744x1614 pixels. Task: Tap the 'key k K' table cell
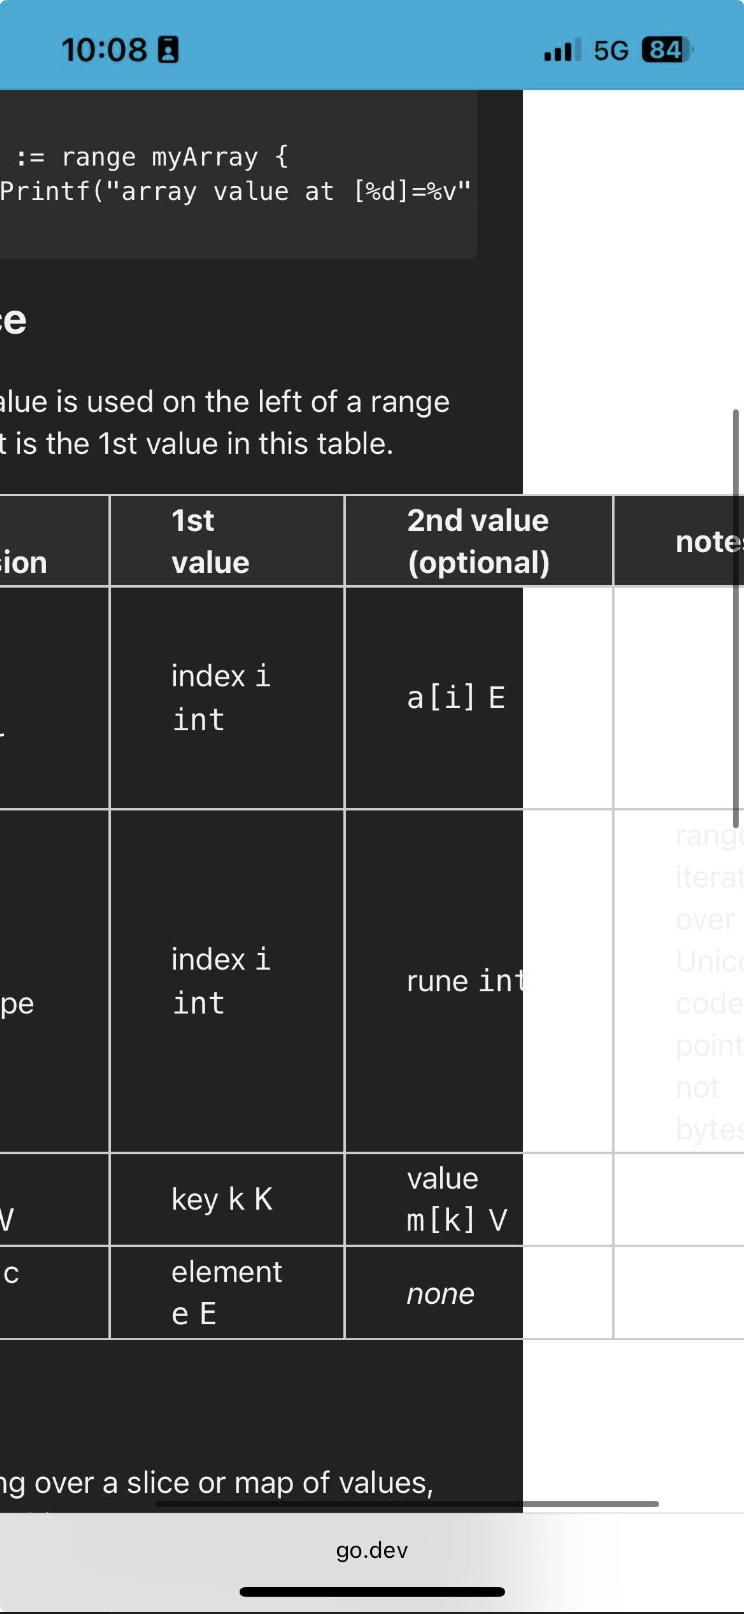click(x=227, y=1199)
